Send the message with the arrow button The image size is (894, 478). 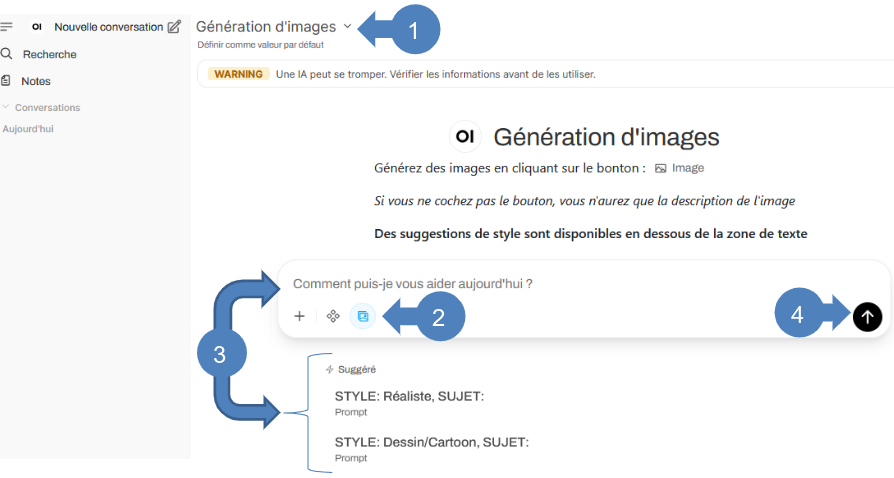coord(867,316)
